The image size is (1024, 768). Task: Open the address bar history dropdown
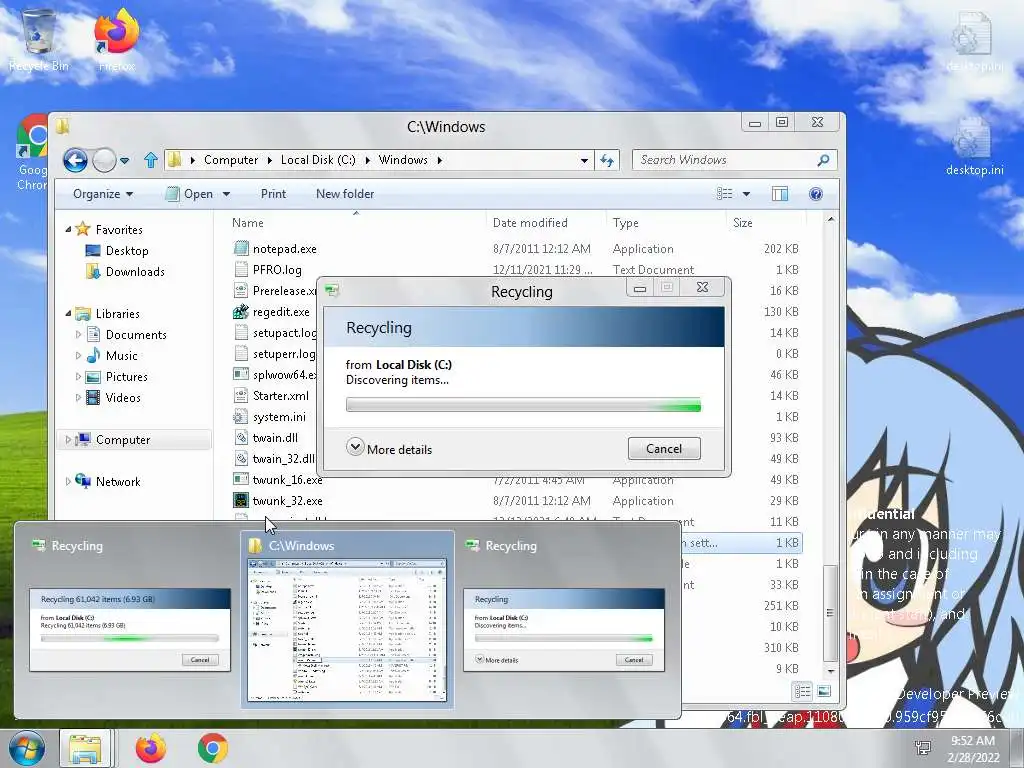(x=584, y=160)
